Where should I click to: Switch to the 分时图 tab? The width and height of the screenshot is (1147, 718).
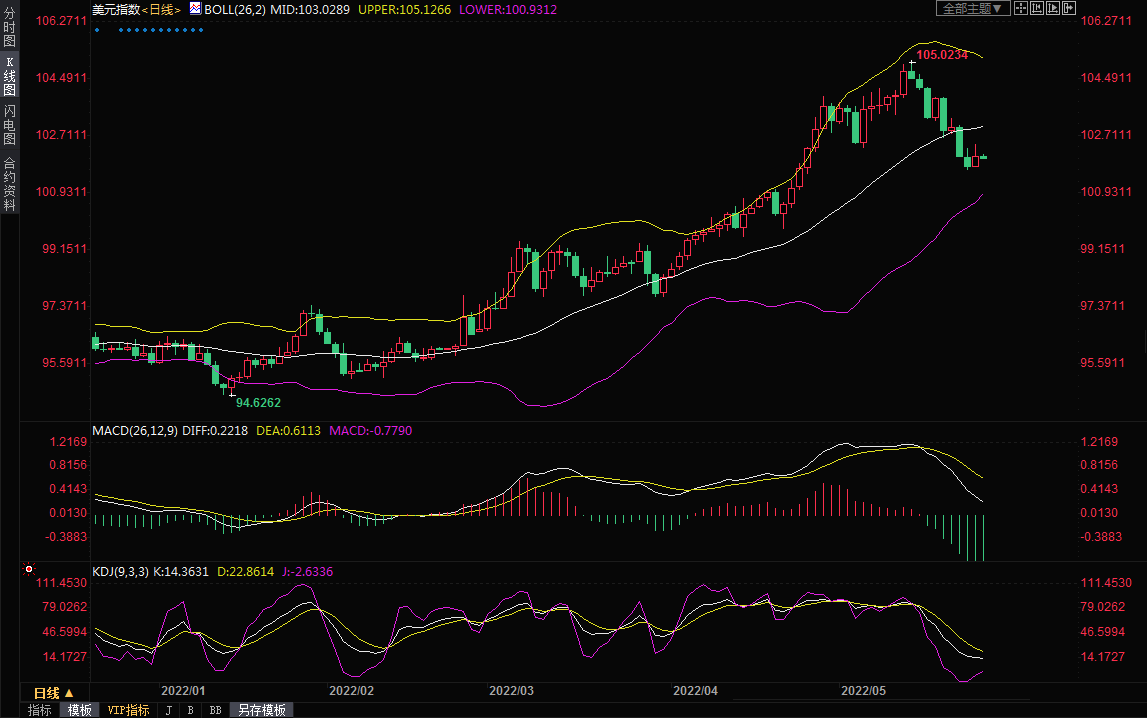point(9,27)
